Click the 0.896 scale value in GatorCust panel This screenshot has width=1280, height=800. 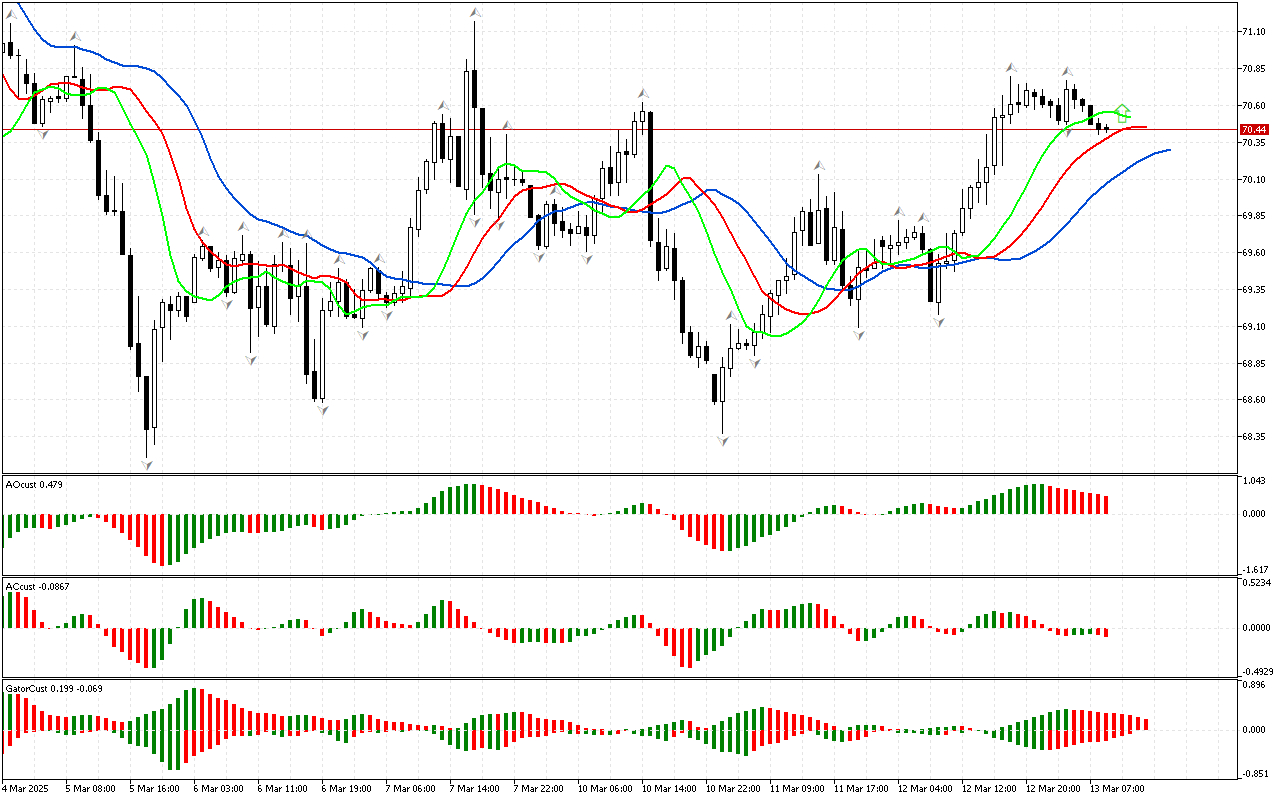tap(1255, 686)
